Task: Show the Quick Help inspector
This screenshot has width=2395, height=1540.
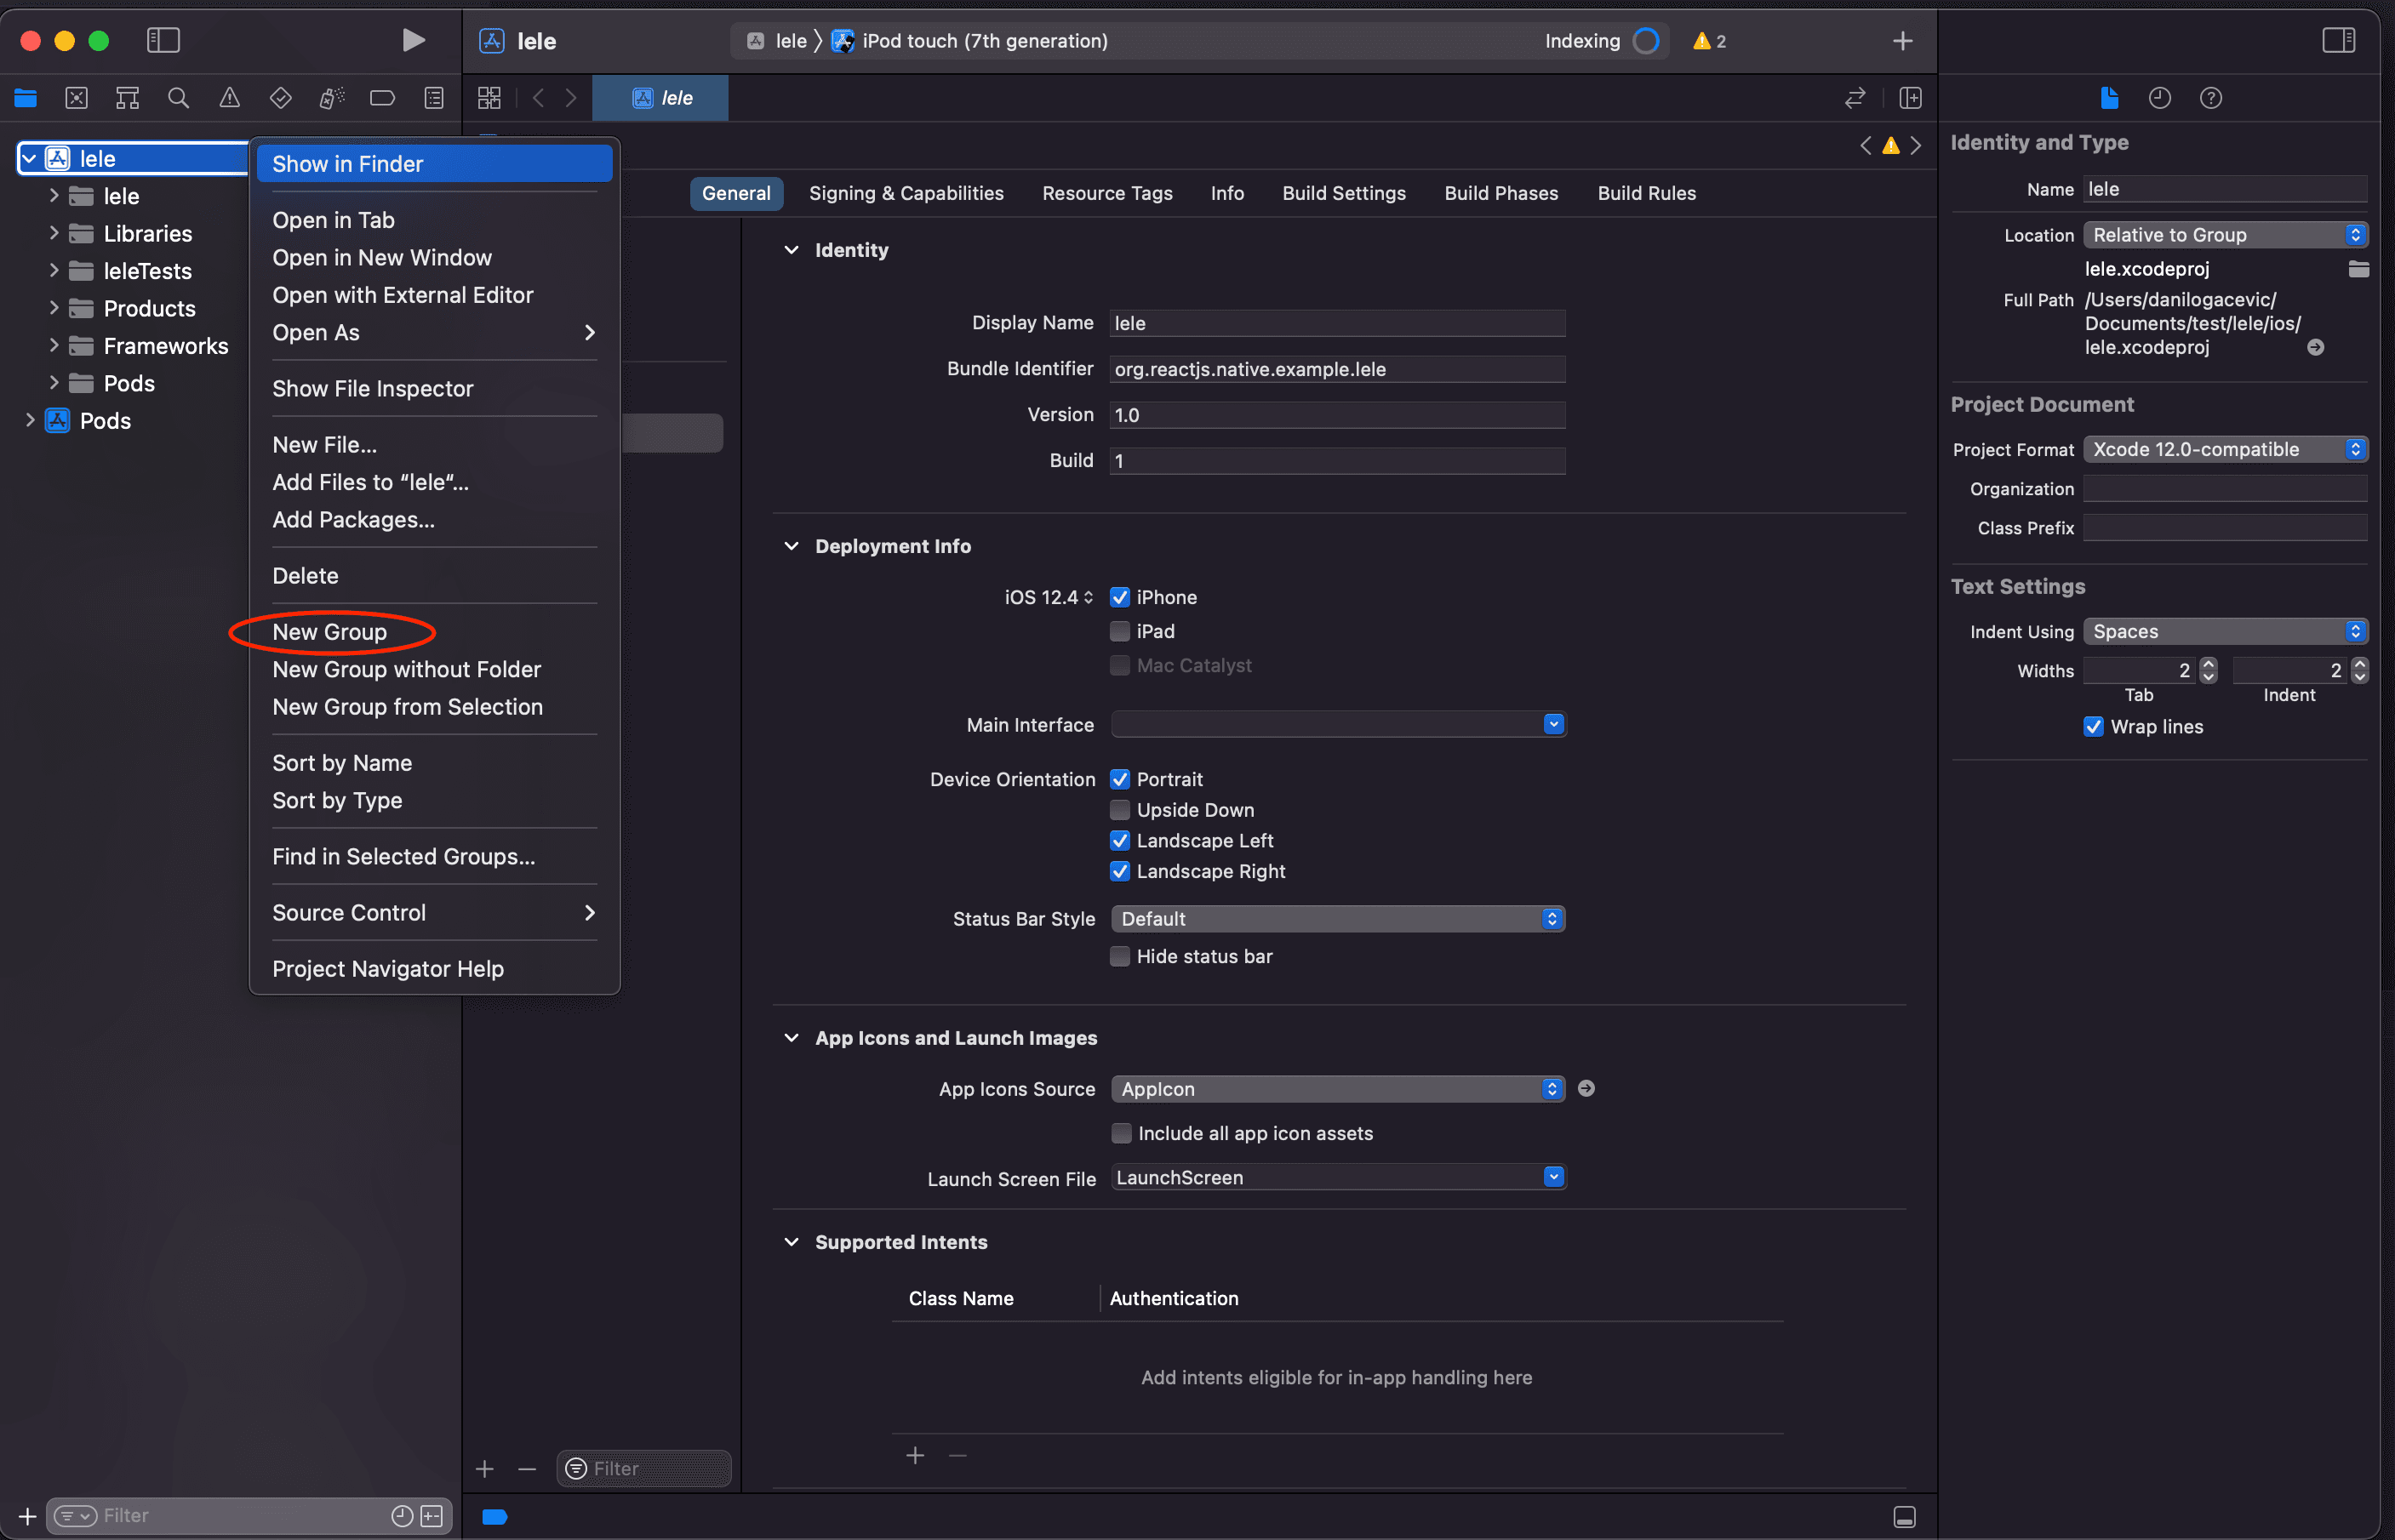Action: [2211, 98]
